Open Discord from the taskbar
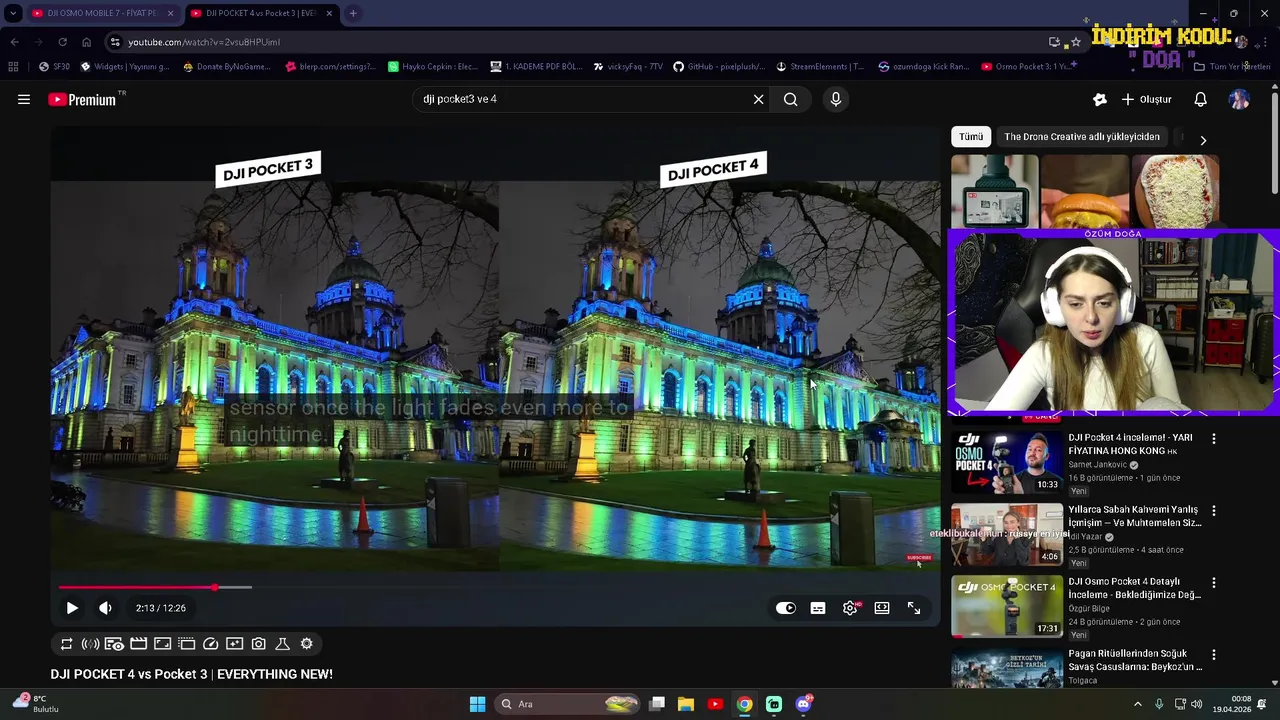 [x=803, y=704]
